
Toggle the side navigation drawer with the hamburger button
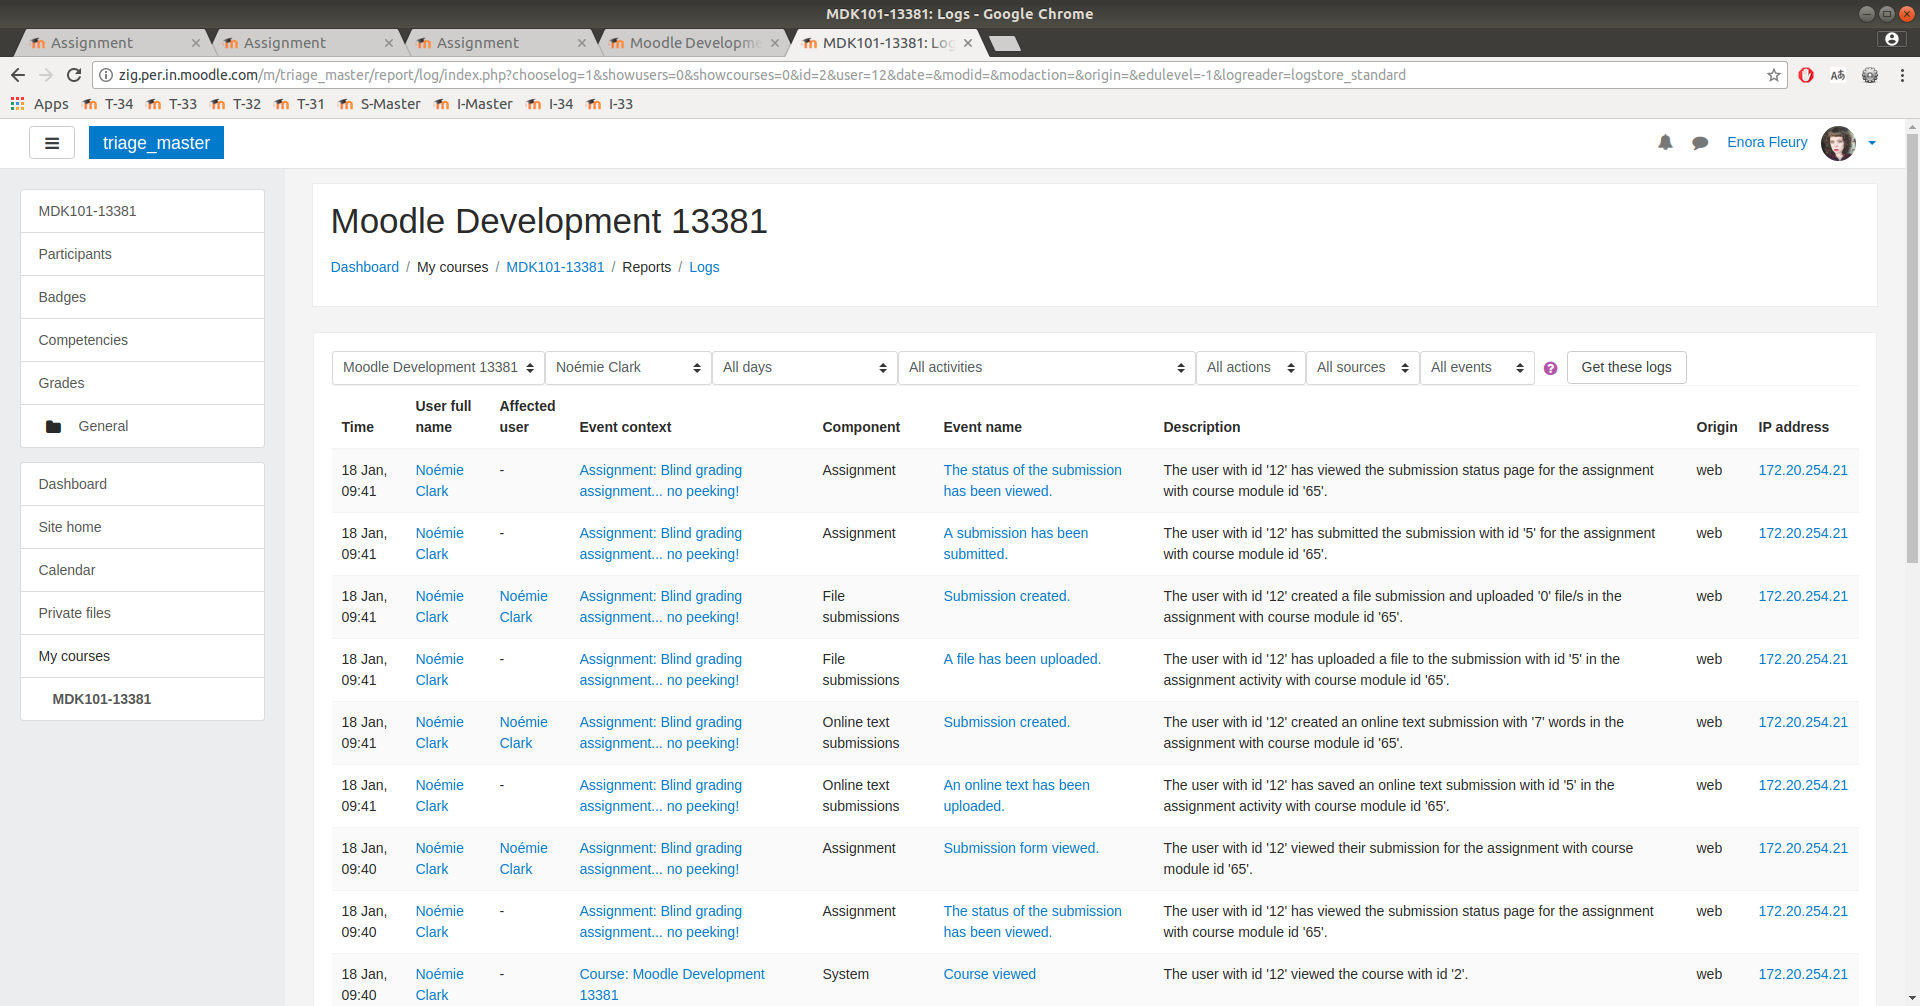[x=52, y=143]
